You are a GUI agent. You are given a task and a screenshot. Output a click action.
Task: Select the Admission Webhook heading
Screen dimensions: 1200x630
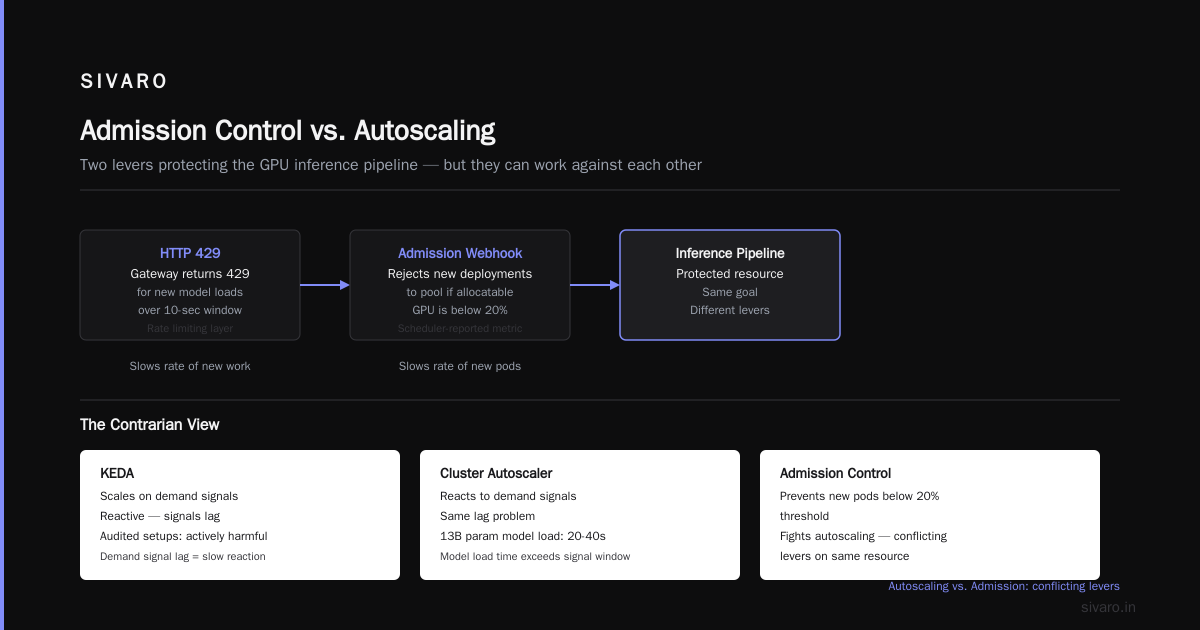point(460,254)
